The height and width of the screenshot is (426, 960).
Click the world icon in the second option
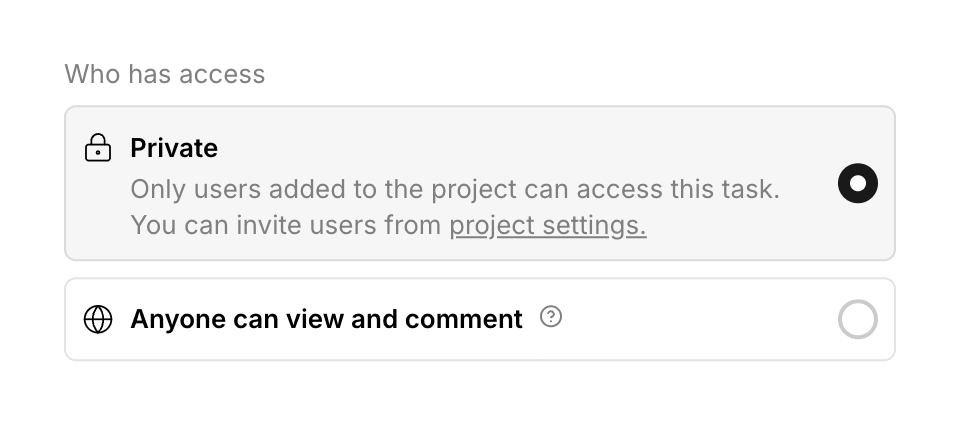(97, 319)
